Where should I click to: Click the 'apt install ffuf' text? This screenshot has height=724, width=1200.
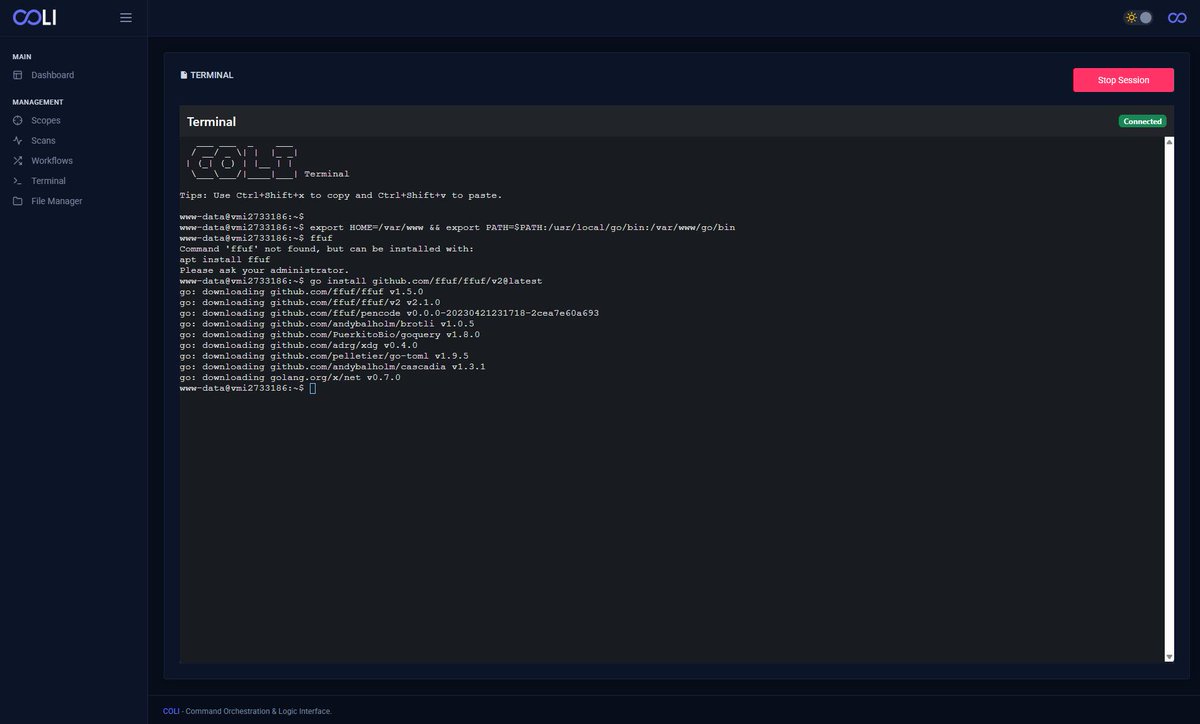pyautogui.click(x=225, y=259)
